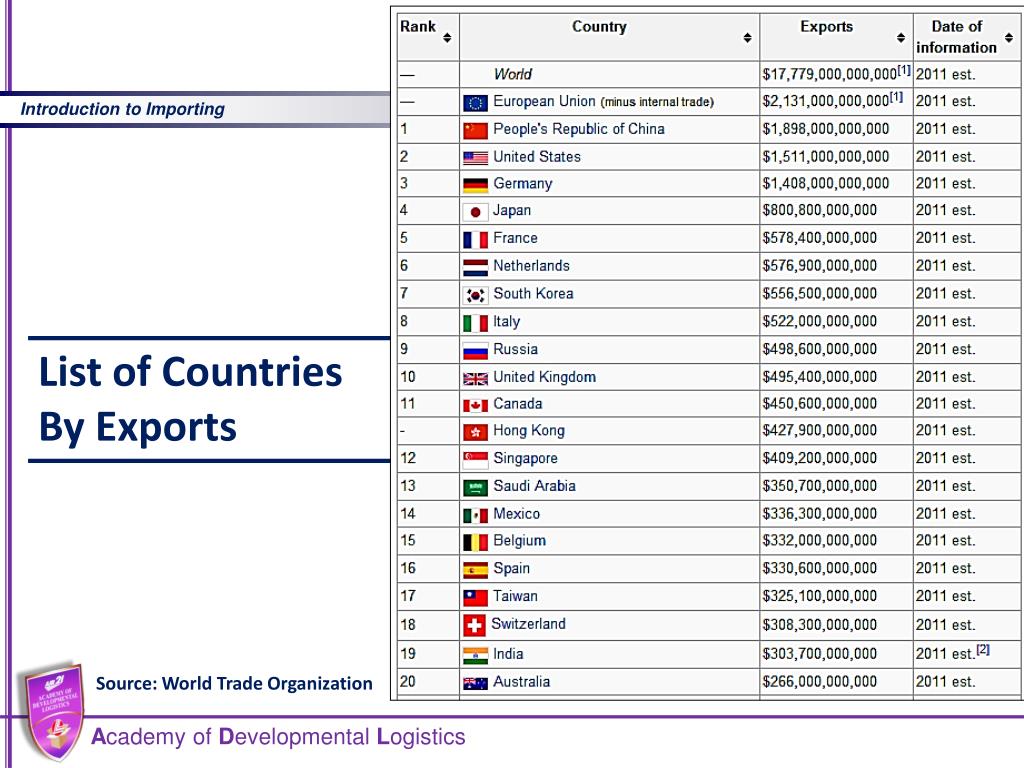The image size is (1024, 768).
Task: Select China exports $1,898,000,000,000 value
Action: (825, 129)
